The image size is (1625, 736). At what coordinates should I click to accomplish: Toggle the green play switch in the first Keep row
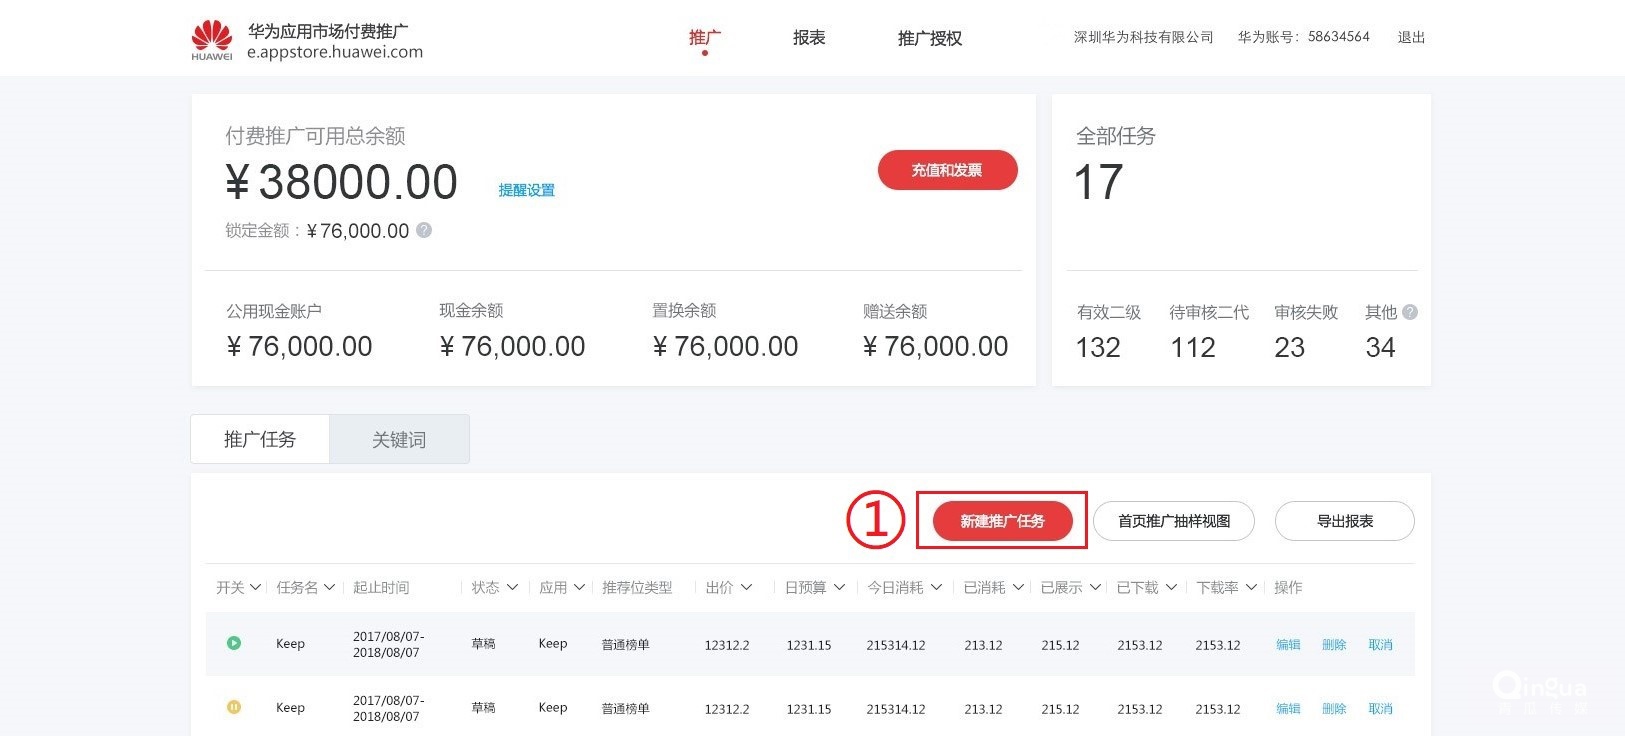pos(234,643)
